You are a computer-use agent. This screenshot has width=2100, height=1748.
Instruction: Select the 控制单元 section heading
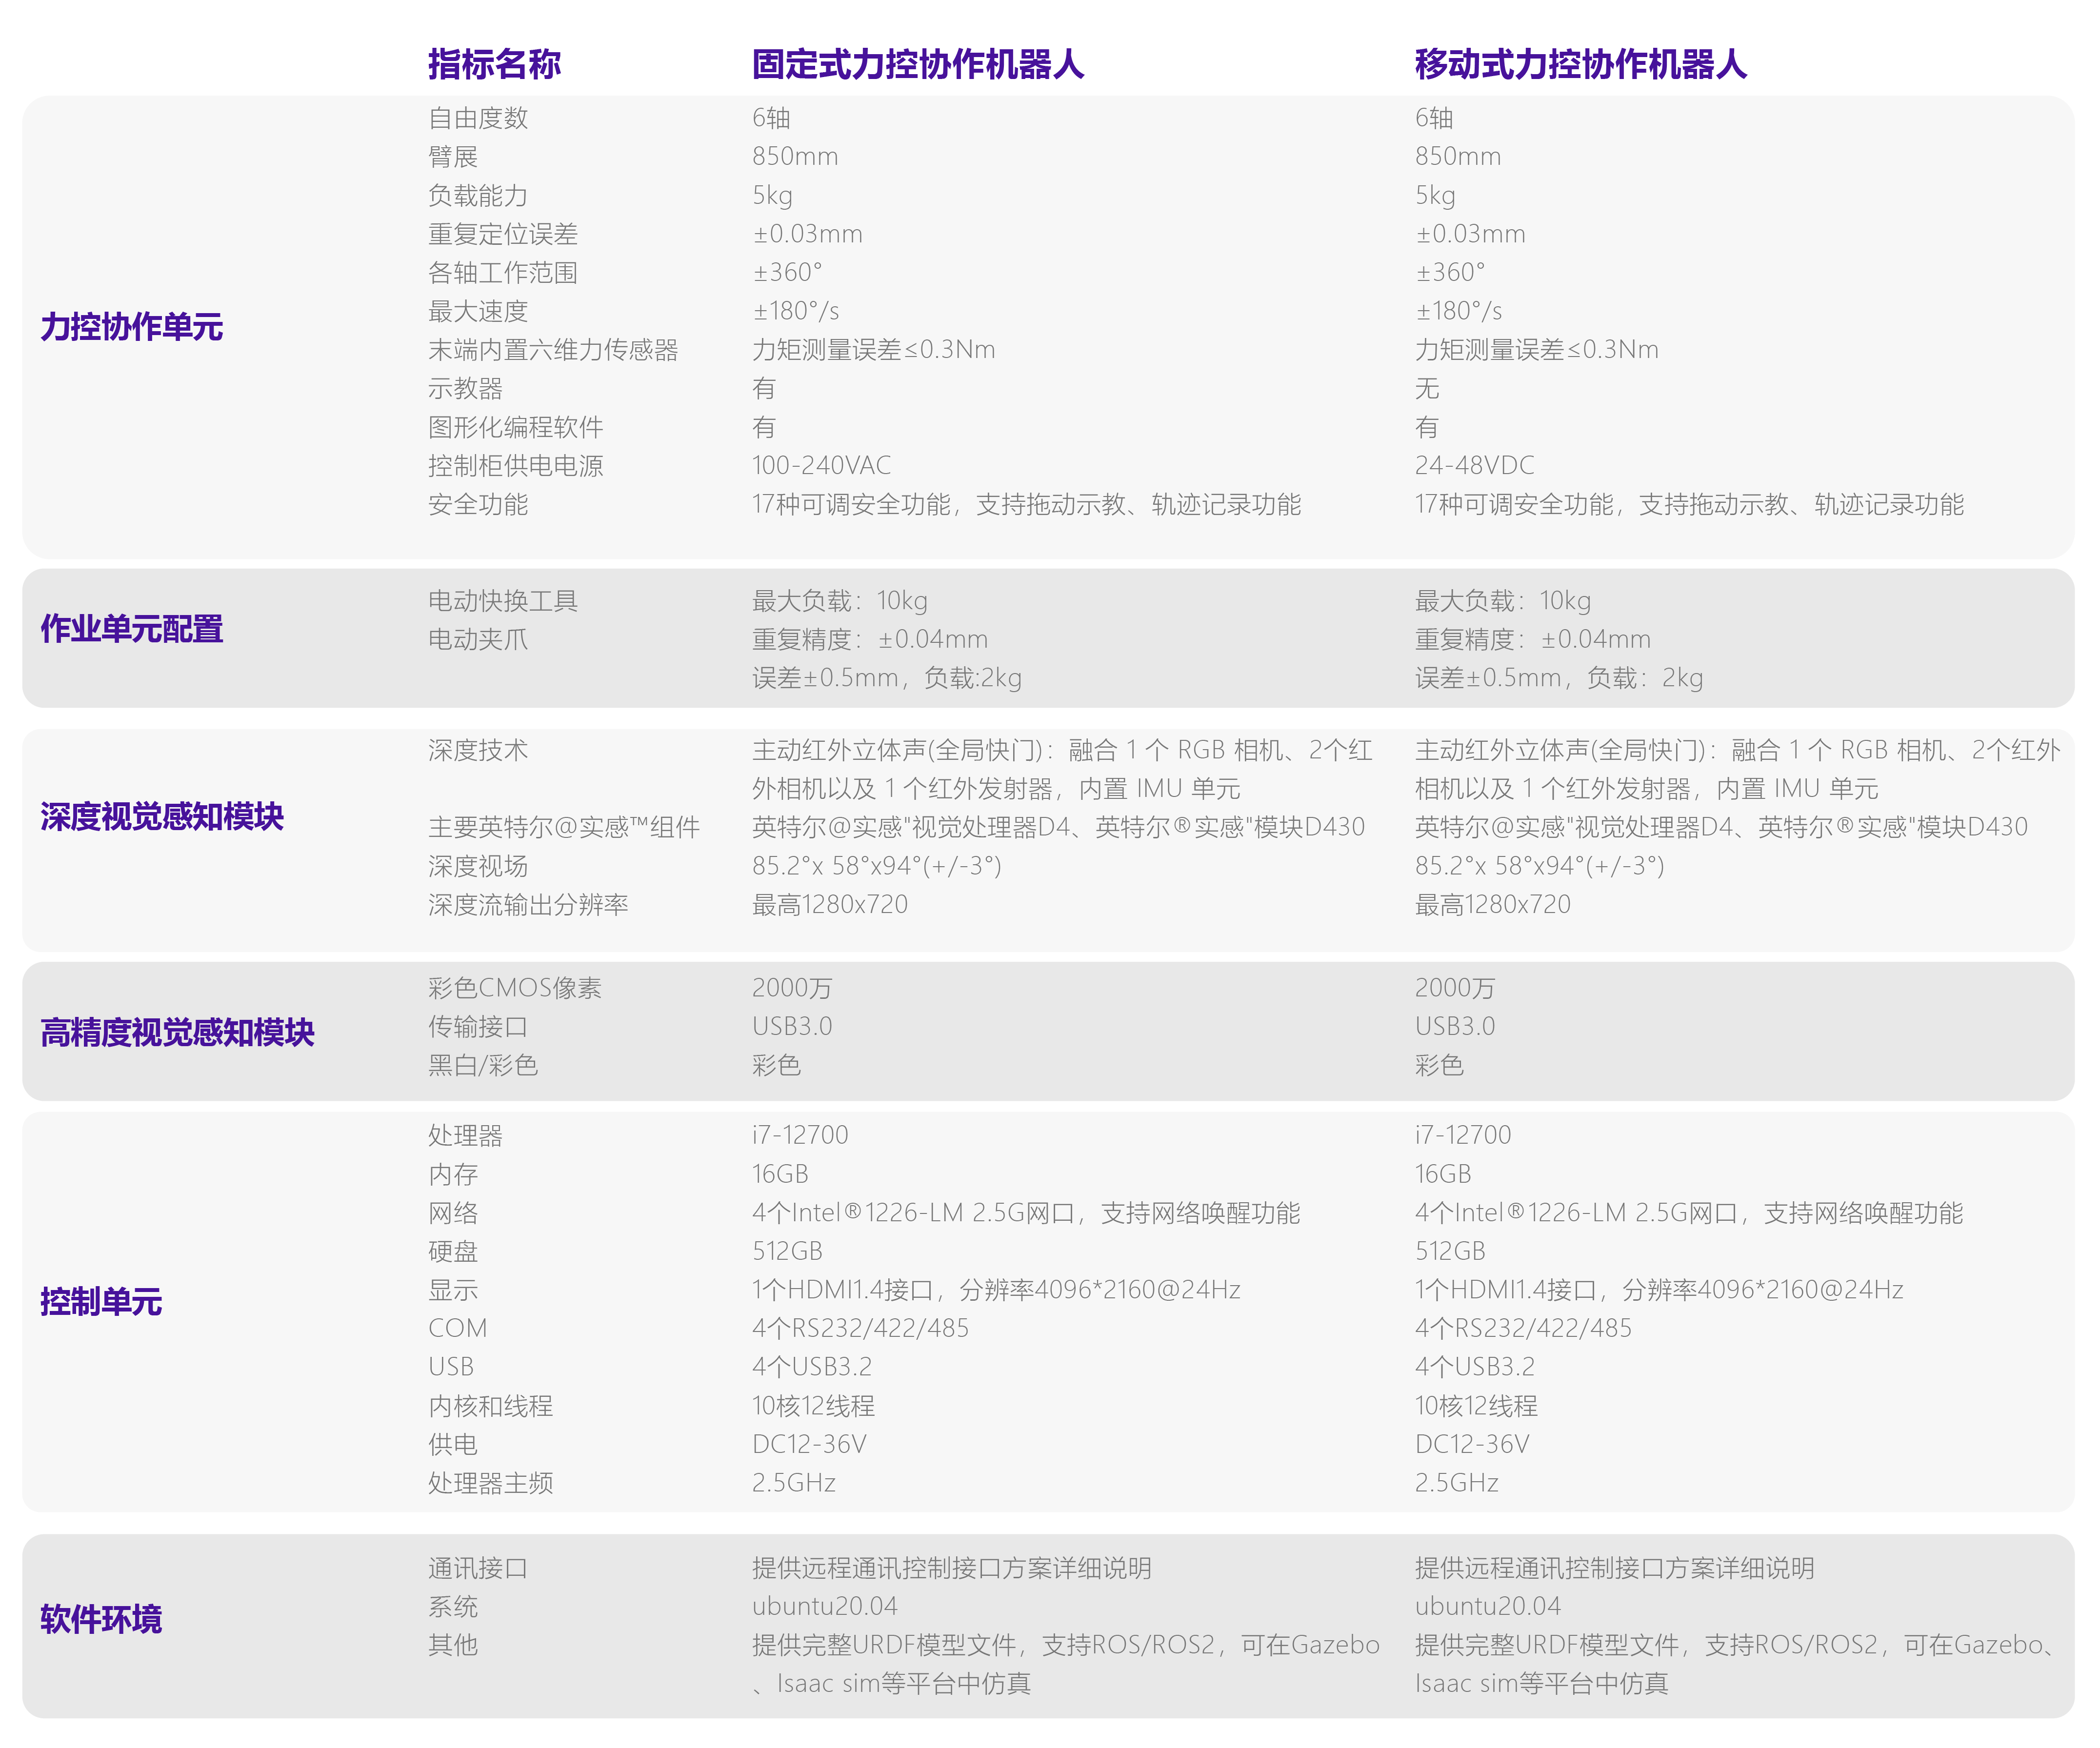pos(101,1302)
